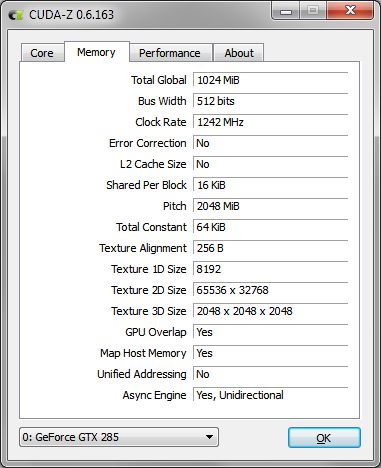Image resolution: width=381 pixels, height=468 pixels.
Task: Open the Performance tab
Action: click(171, 53)
